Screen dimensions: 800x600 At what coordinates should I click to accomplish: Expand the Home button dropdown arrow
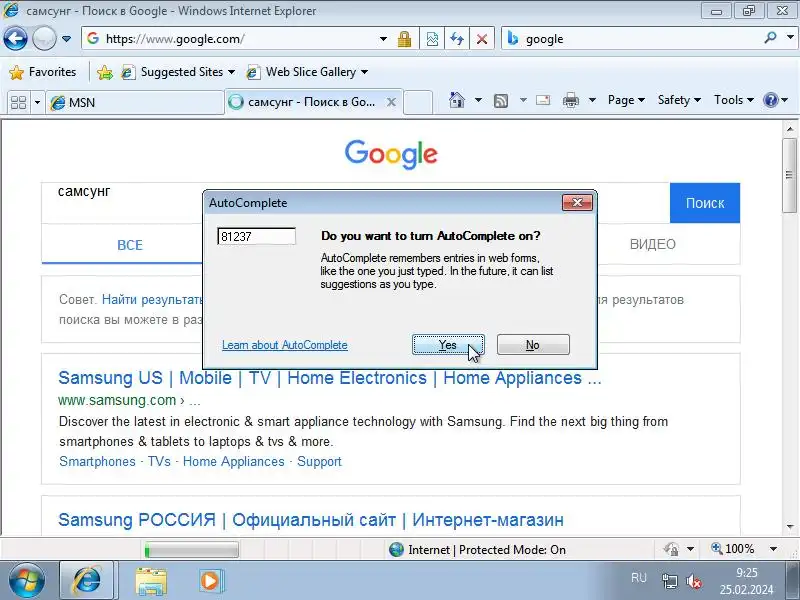click(478, 100)
